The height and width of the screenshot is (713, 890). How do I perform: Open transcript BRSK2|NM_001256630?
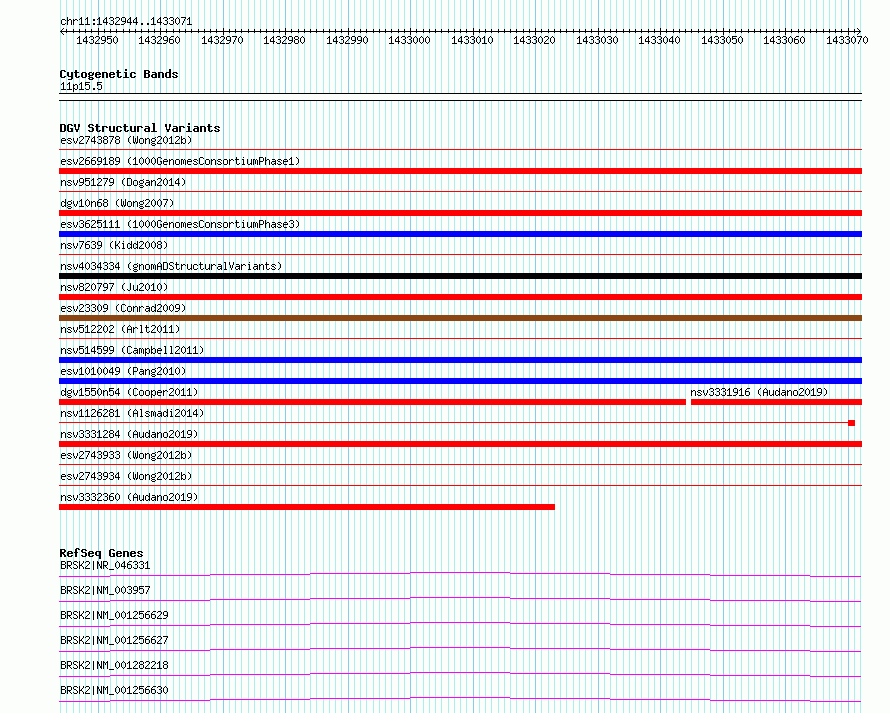(114, 690)
